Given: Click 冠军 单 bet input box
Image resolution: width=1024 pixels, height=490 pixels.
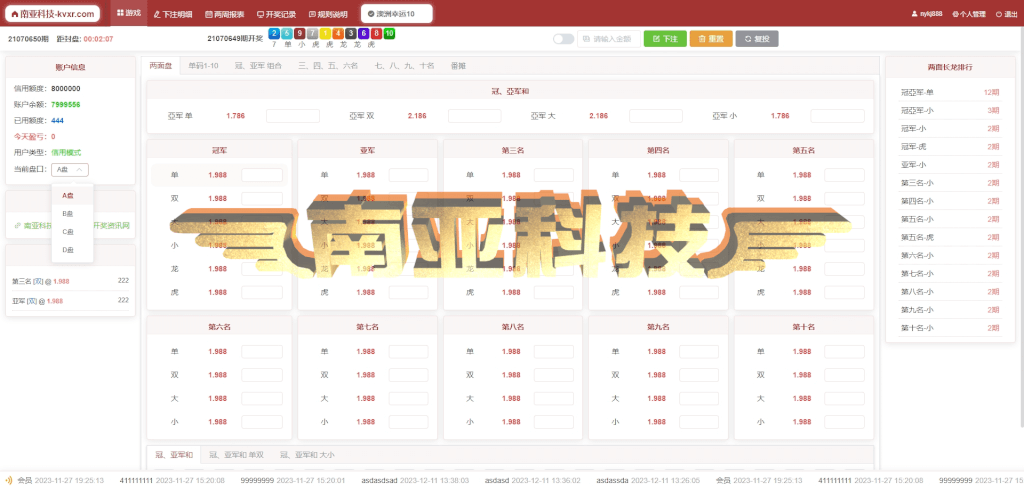Looking at the screenshot, I should [x=262, y=175].
